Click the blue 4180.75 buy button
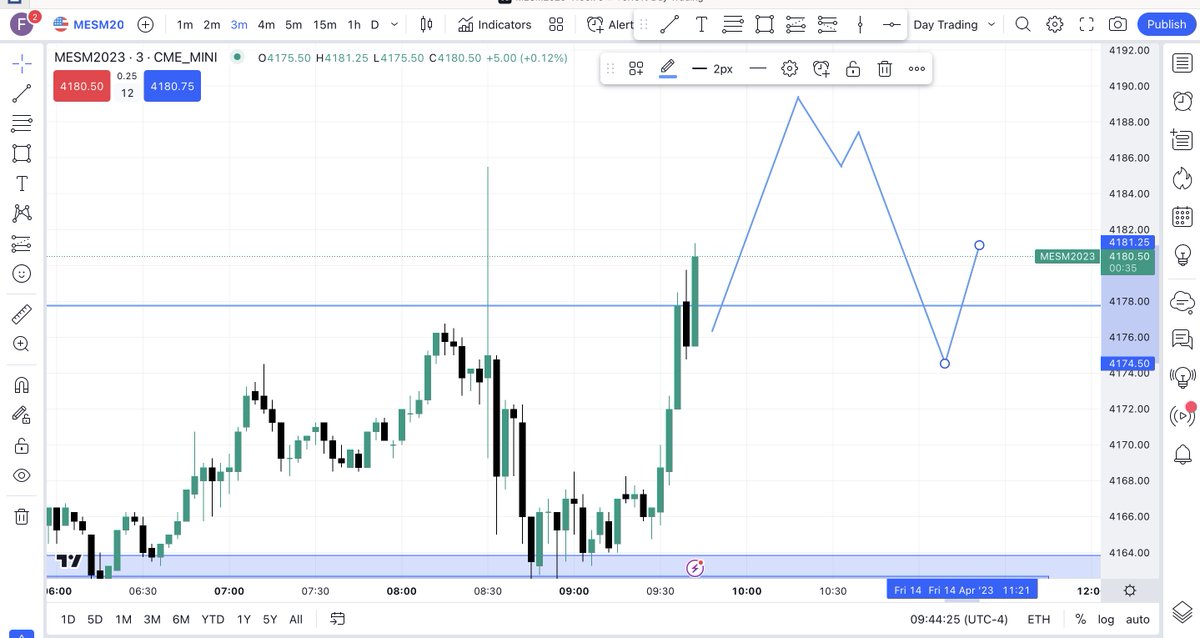The image size is (1200, 638). click(x=172, y=87)
